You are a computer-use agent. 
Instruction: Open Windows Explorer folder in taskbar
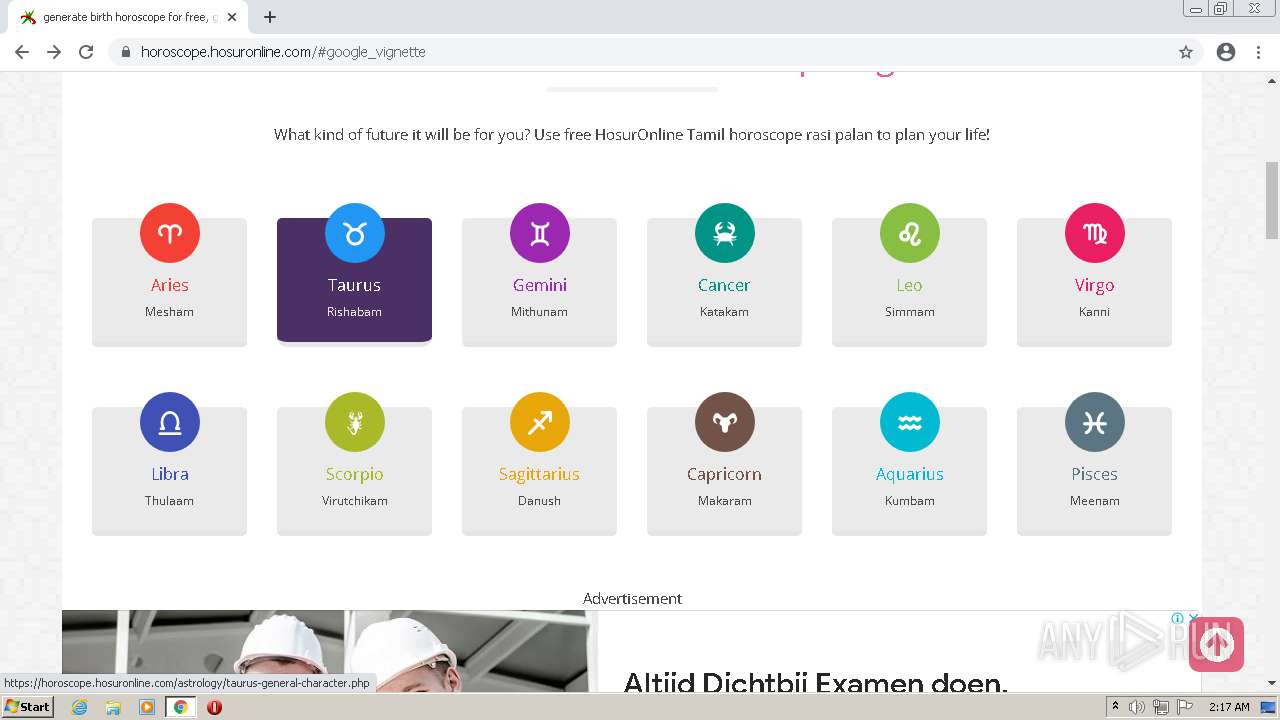pos(113,707)
